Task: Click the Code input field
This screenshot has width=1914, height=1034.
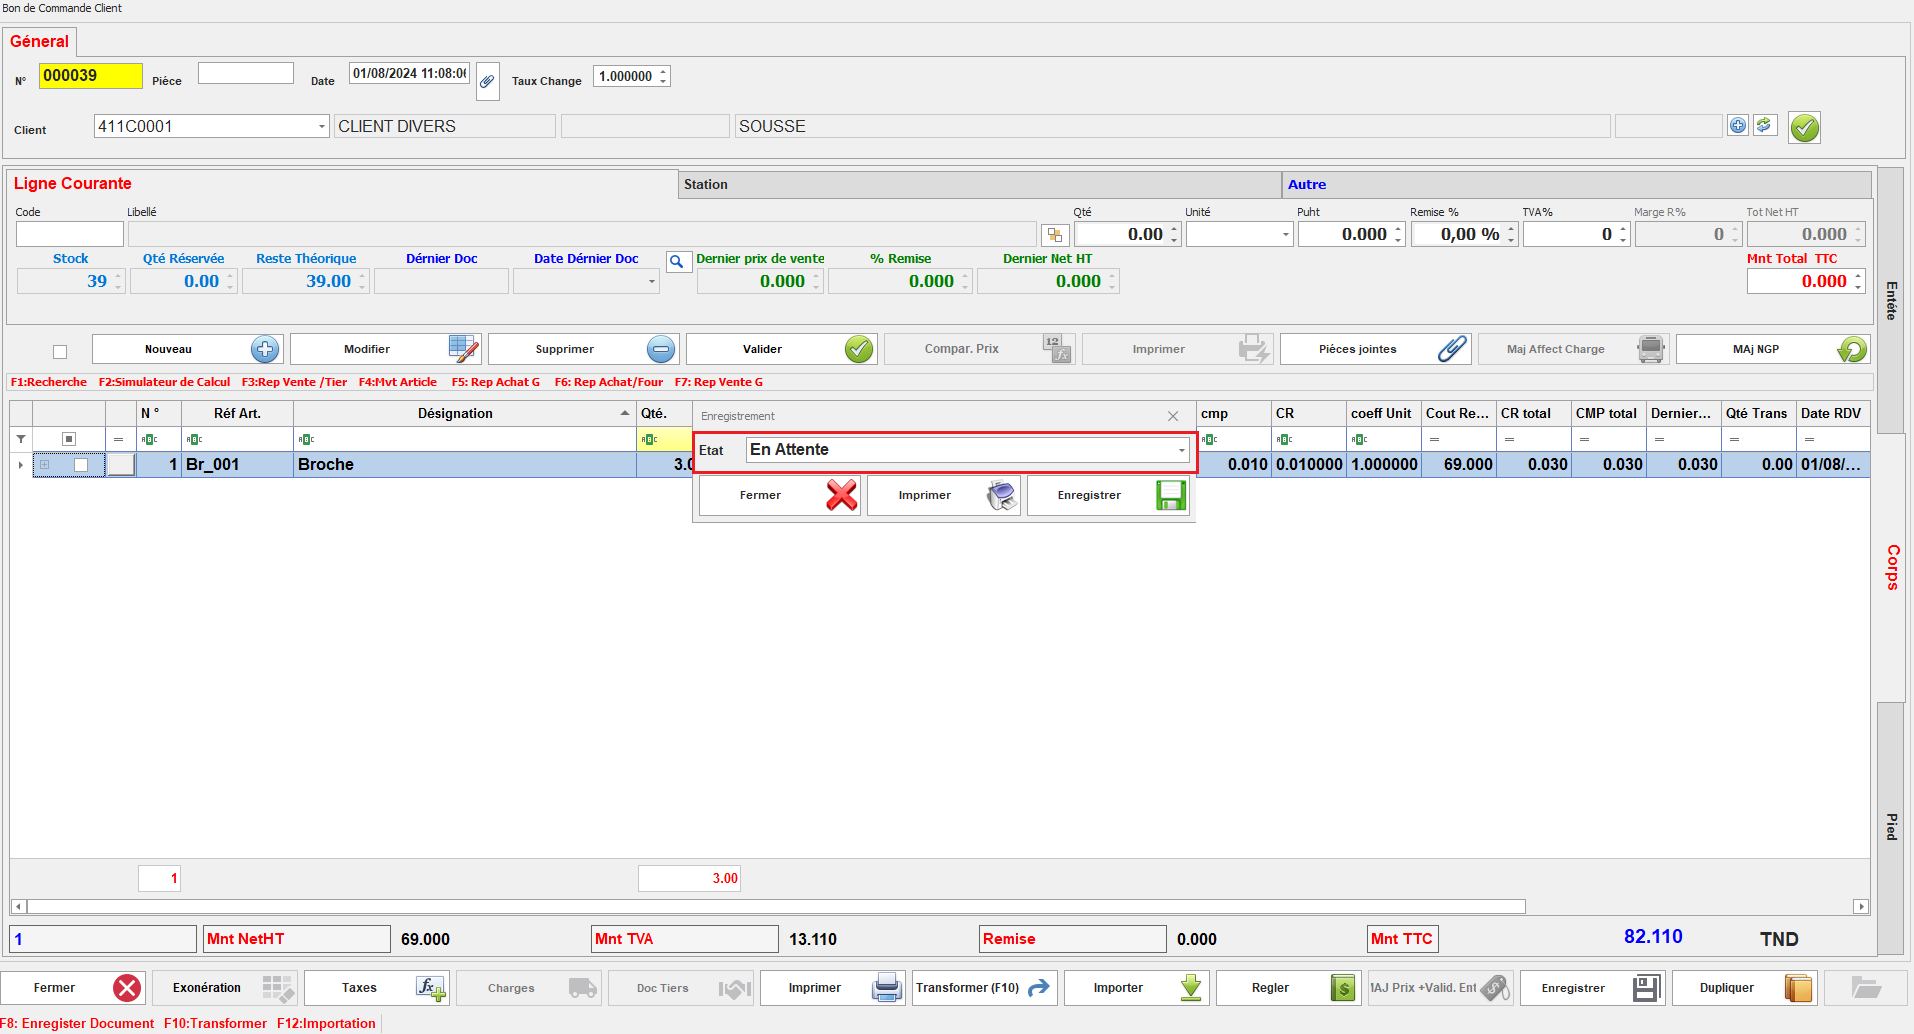Action: (x=70, y=234)
